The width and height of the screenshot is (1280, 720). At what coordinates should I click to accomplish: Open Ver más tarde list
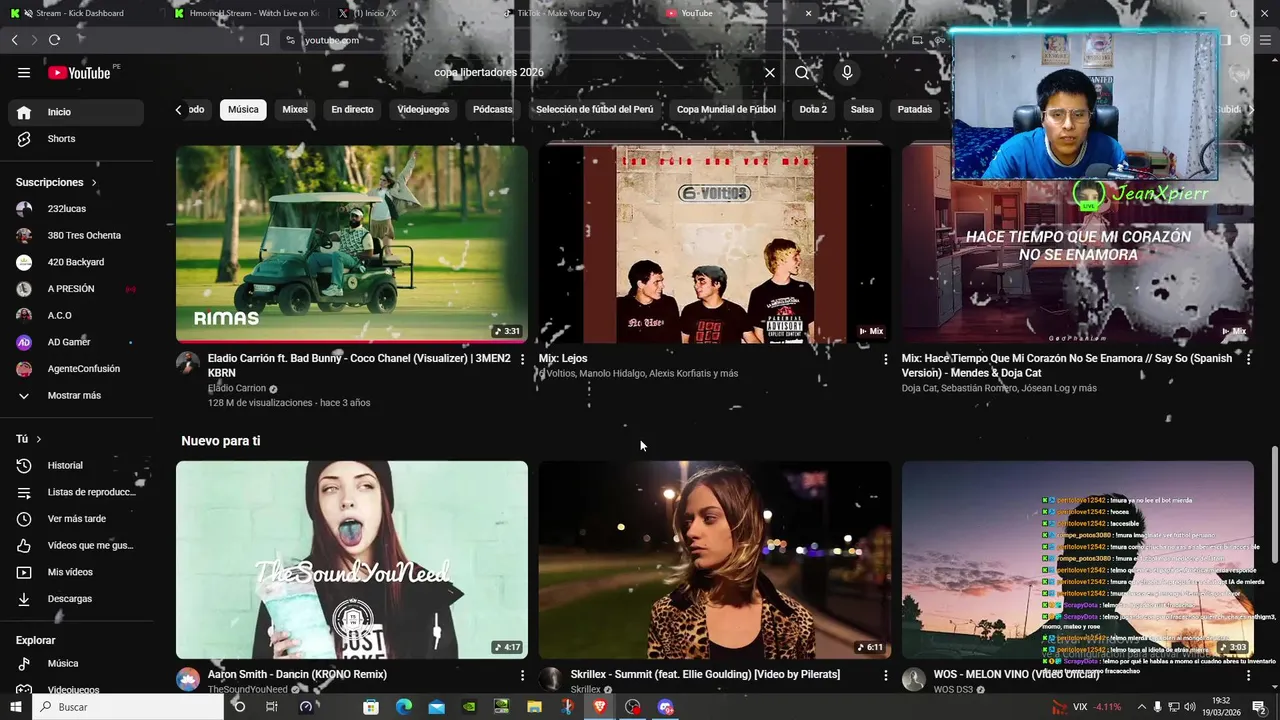[76, 519]
